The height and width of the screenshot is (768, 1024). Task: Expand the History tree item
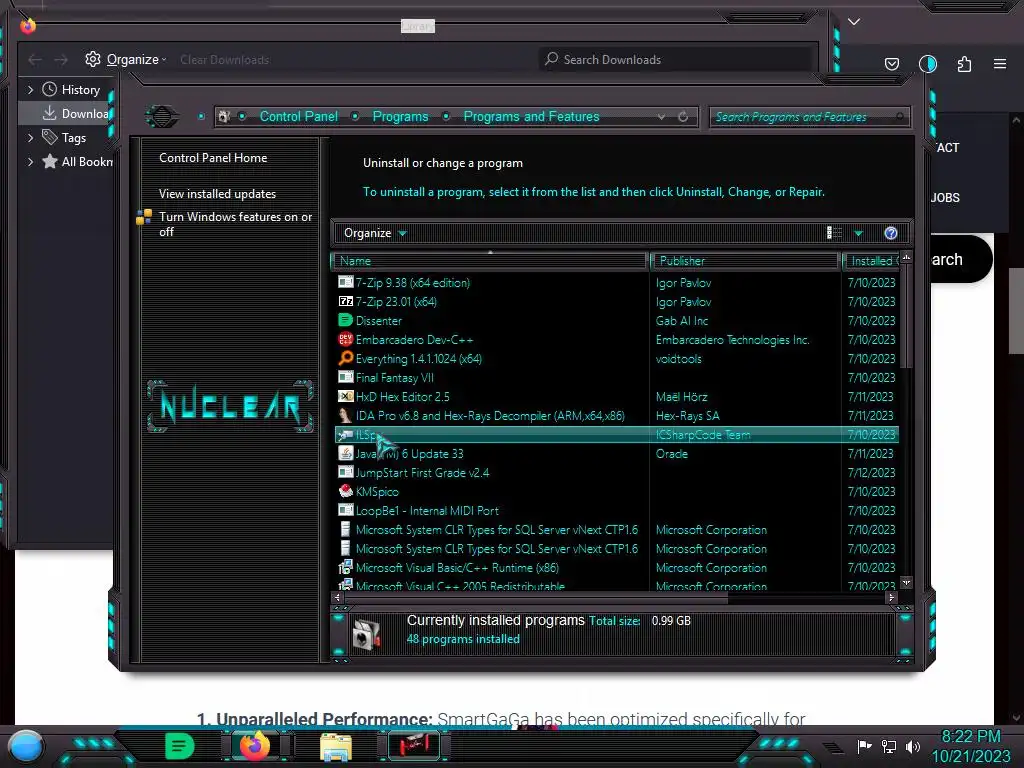(30, 89)
